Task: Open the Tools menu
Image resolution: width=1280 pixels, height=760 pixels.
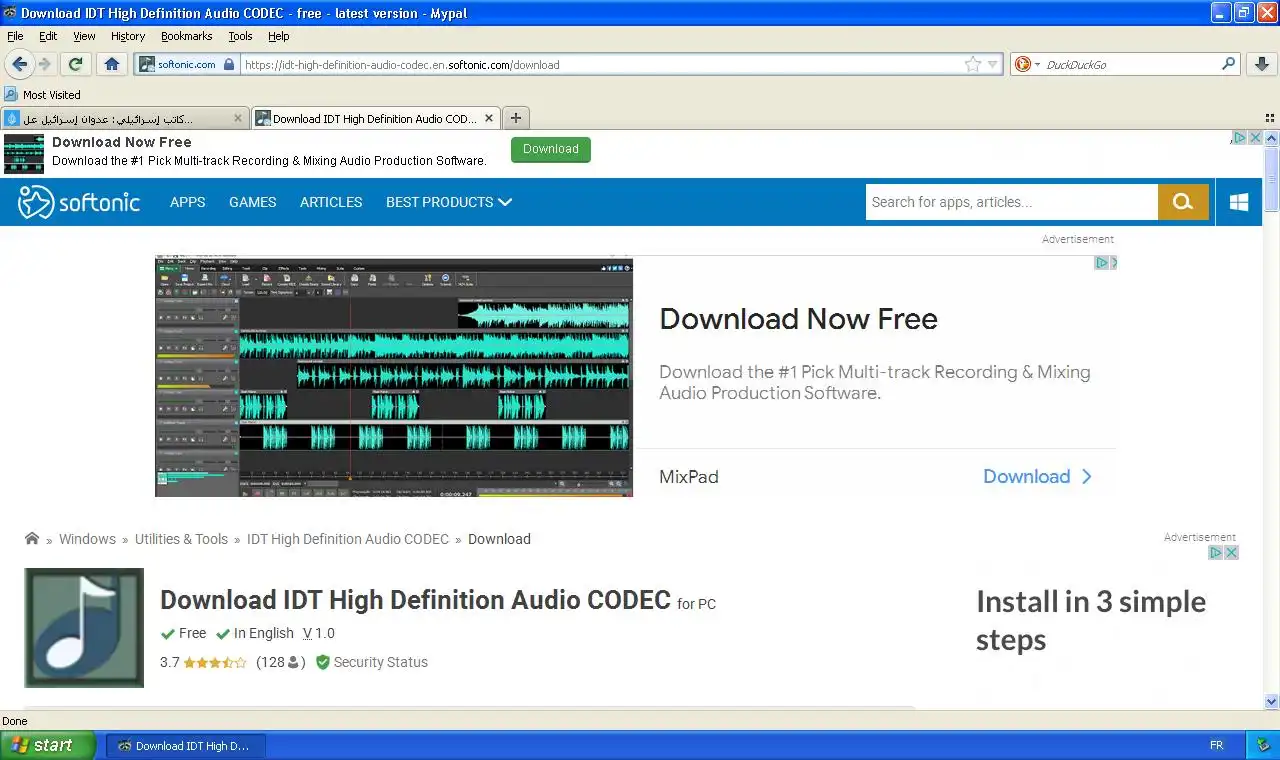Action: pos(240,36)
